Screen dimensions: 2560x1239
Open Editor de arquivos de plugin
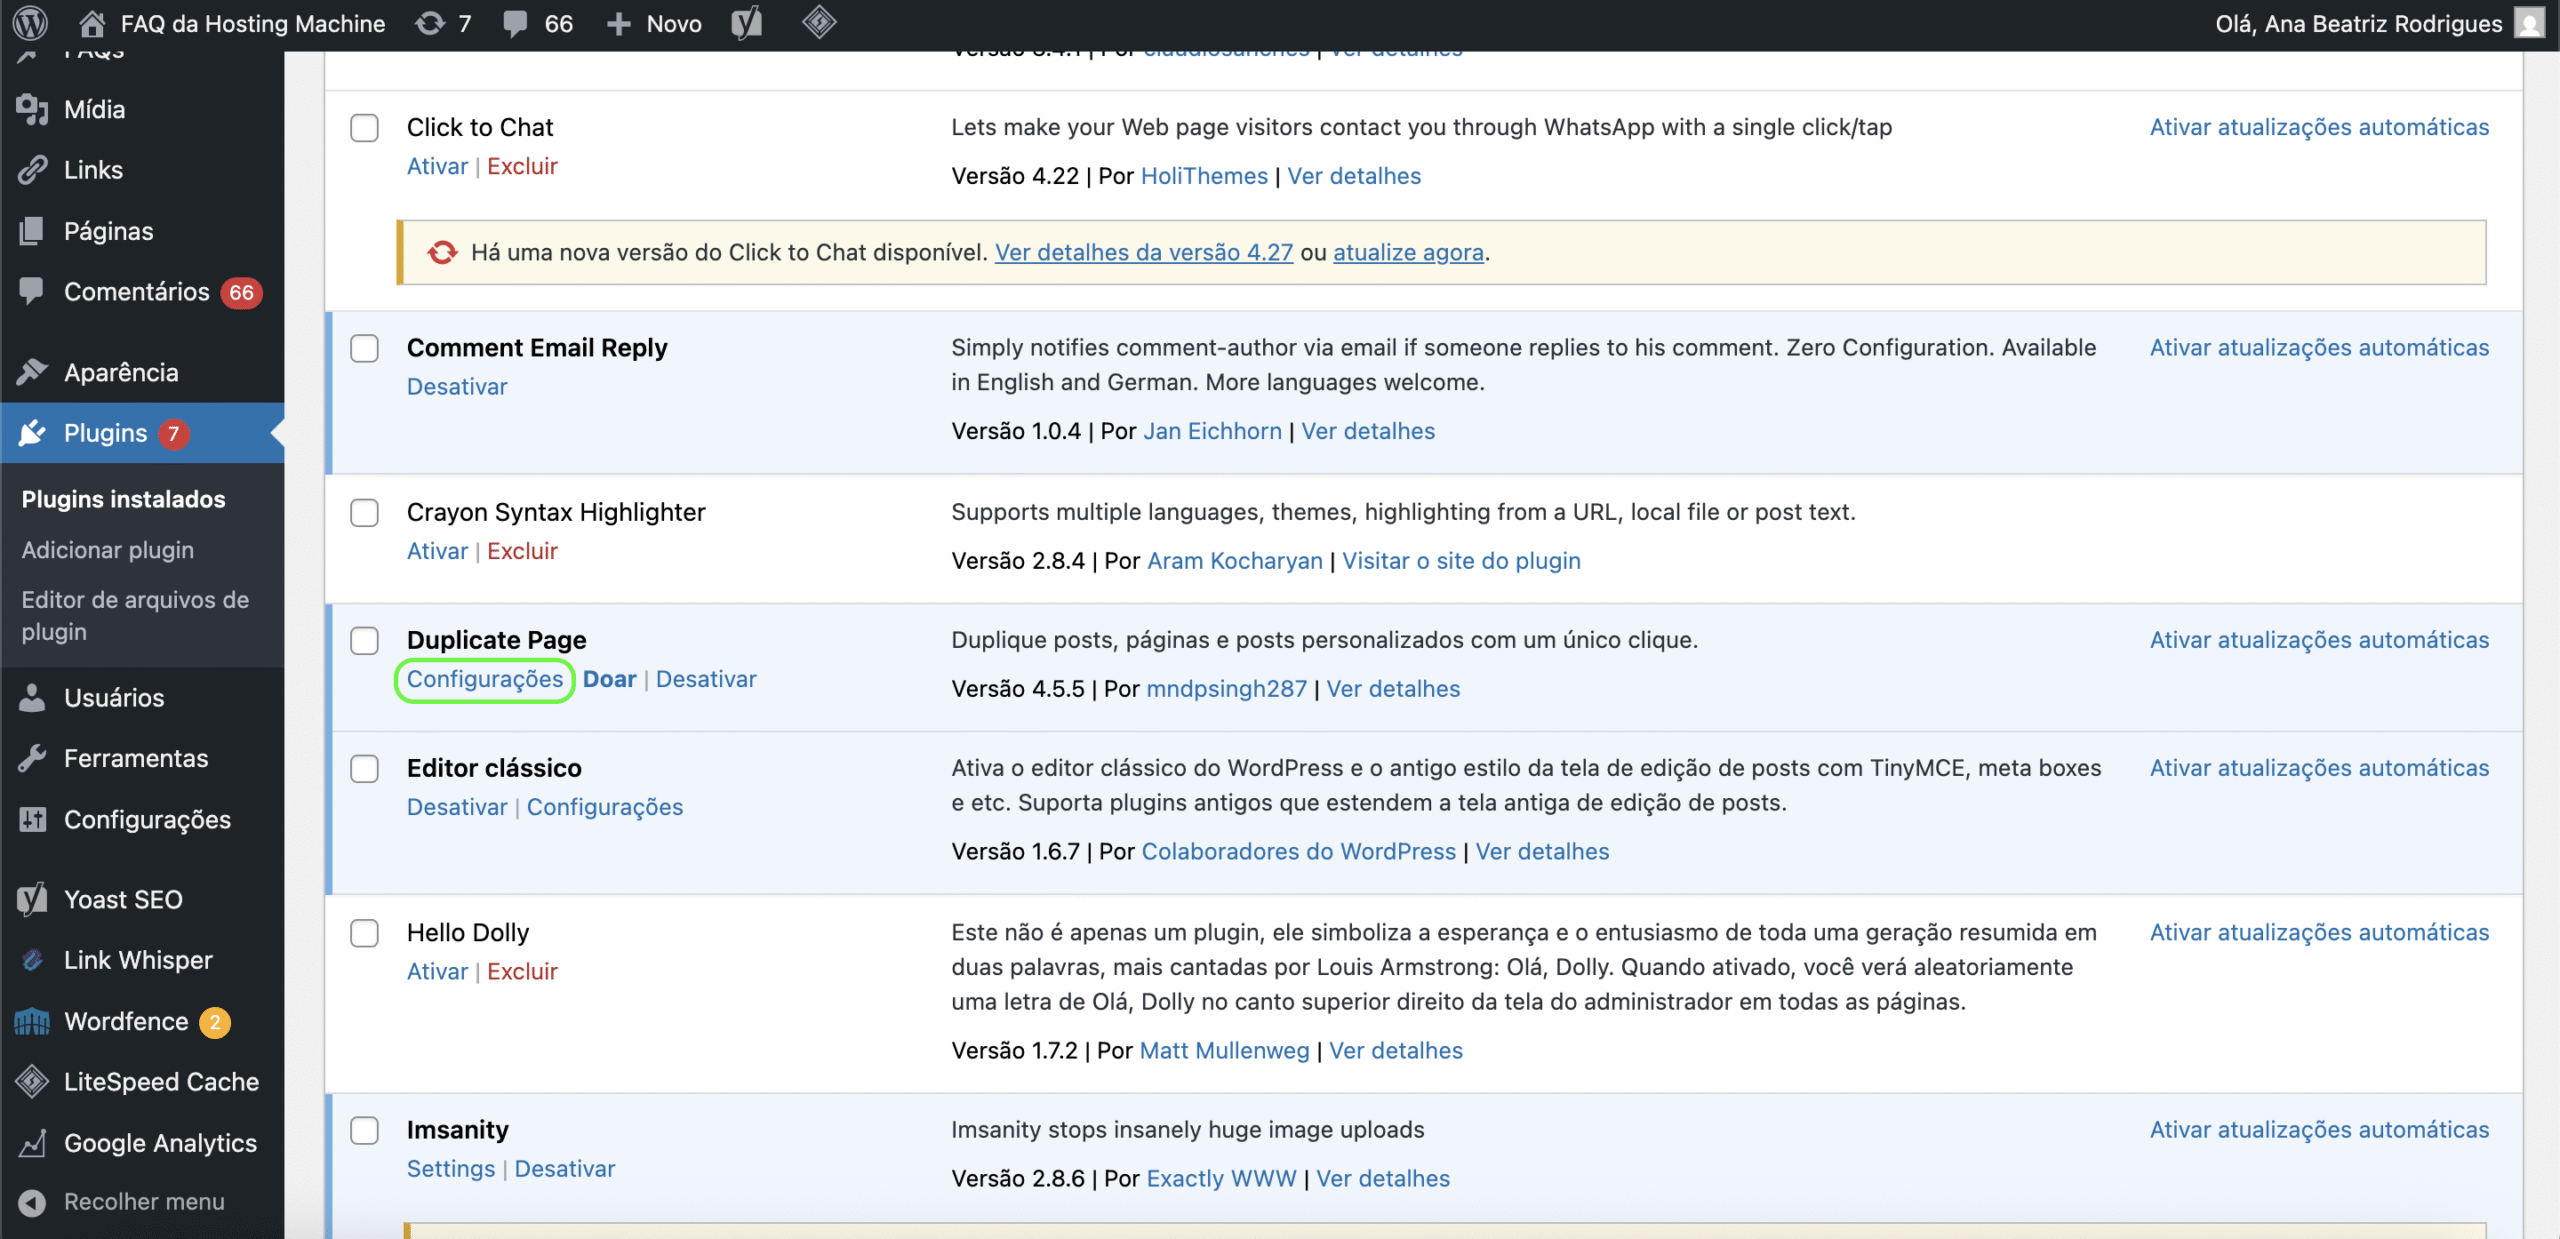coord(135,616)
